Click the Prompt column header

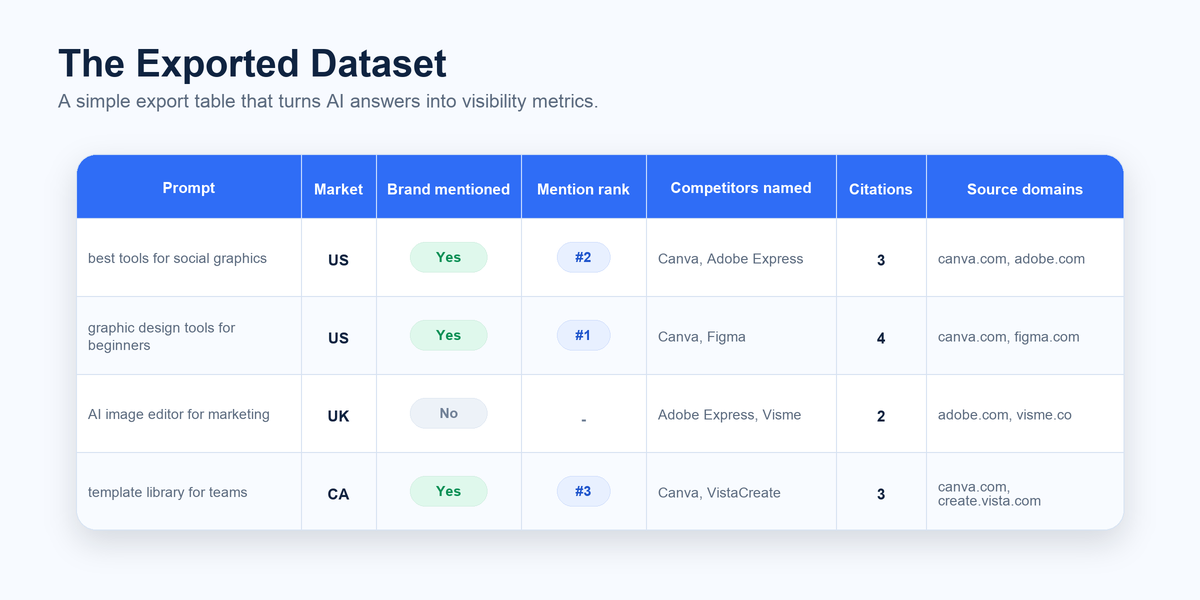coord(189,188)
